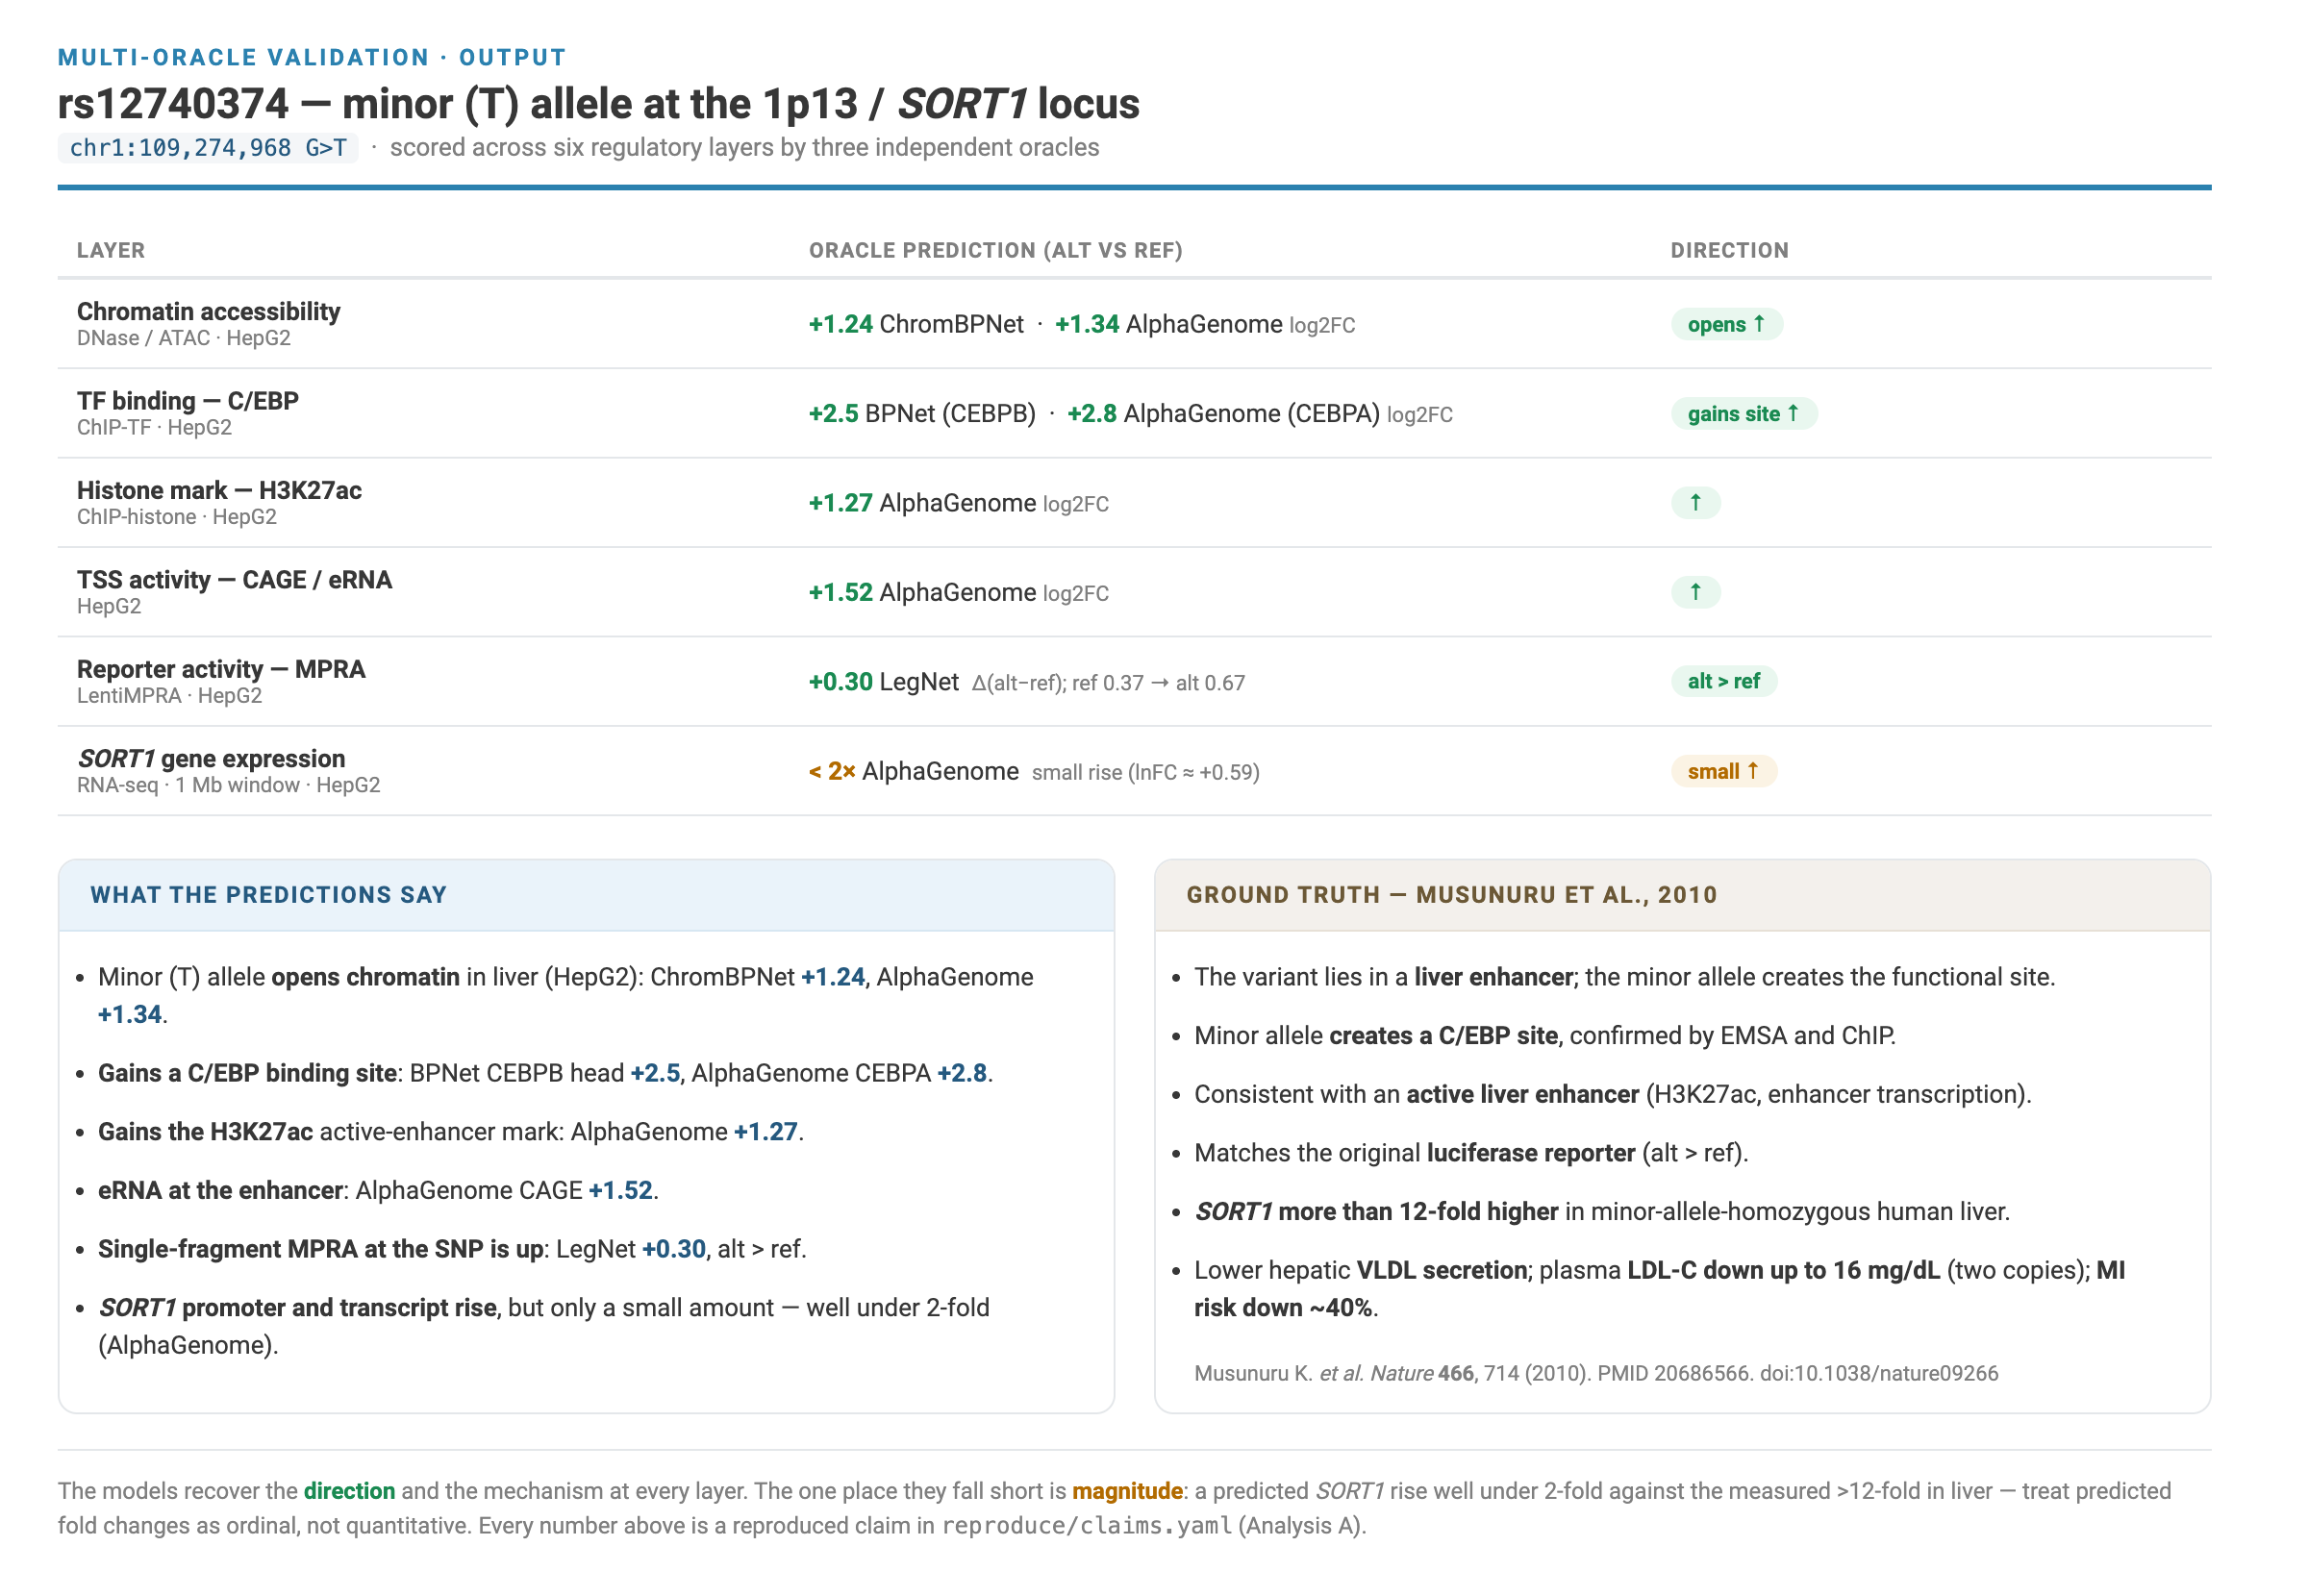The height and width of the screenshot is (1596, 2308).
Task: Click the chr1:109,274,968 G>T coordinate chip
Action: tap(208, 148)
